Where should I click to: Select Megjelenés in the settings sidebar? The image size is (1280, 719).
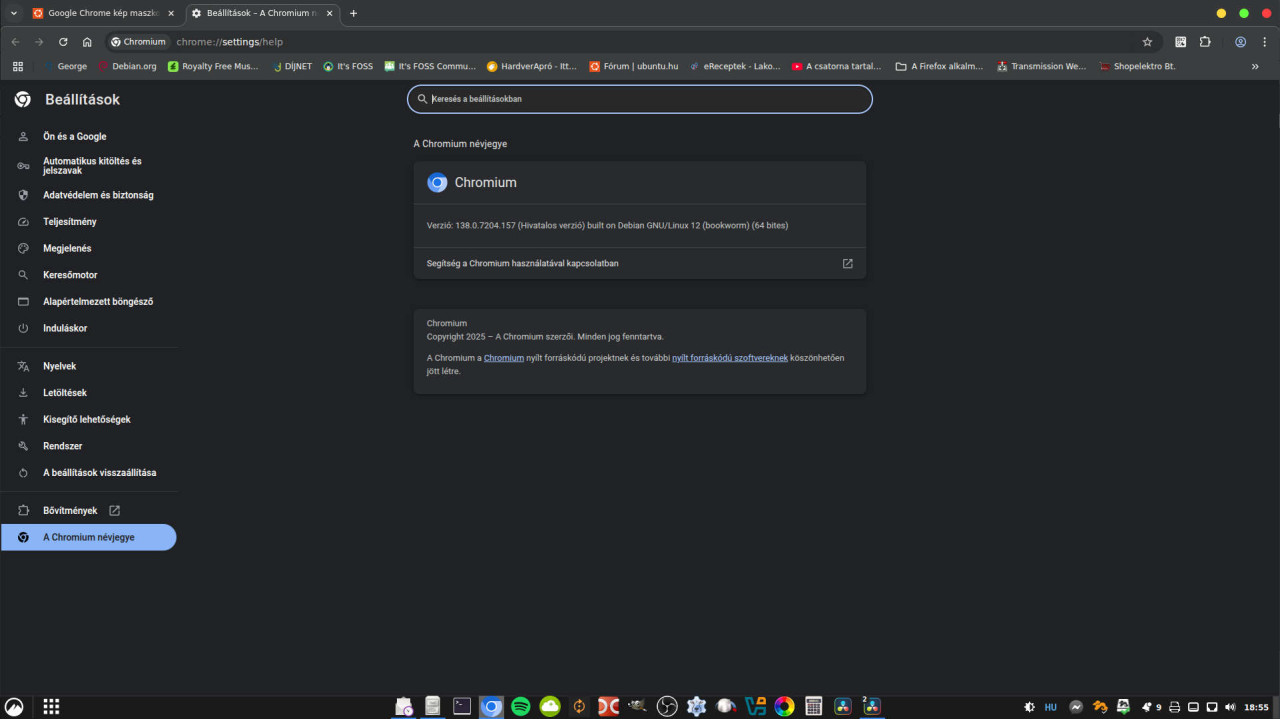[67, 248]
